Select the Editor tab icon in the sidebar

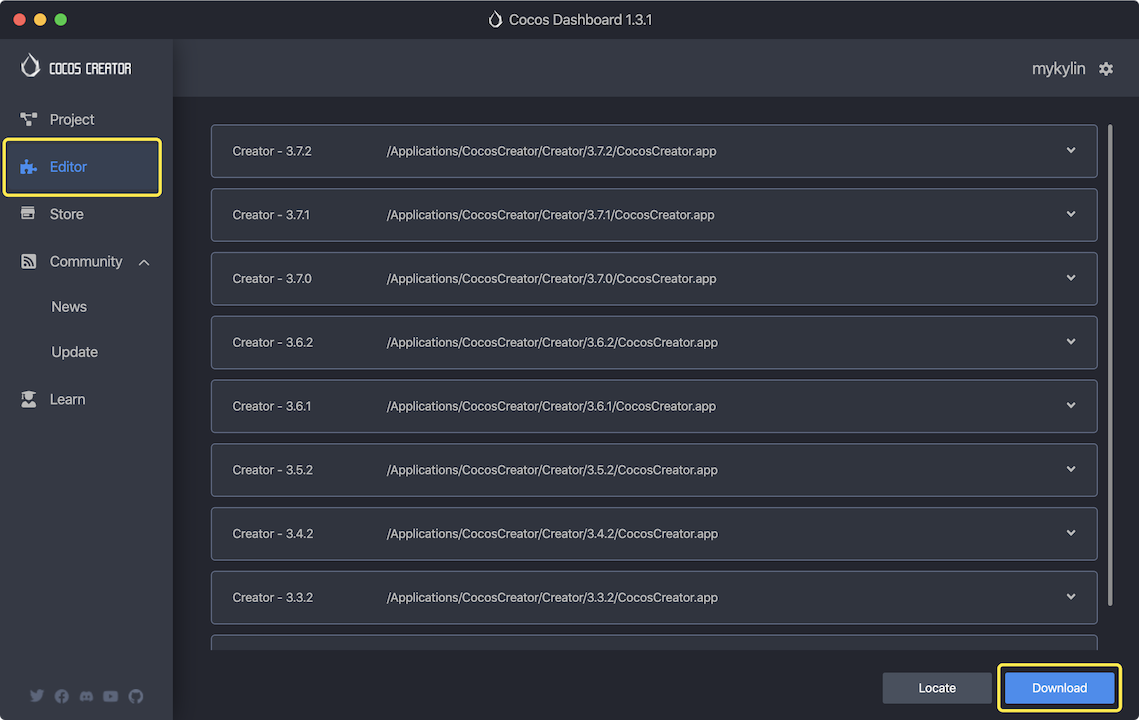point(29,167)
